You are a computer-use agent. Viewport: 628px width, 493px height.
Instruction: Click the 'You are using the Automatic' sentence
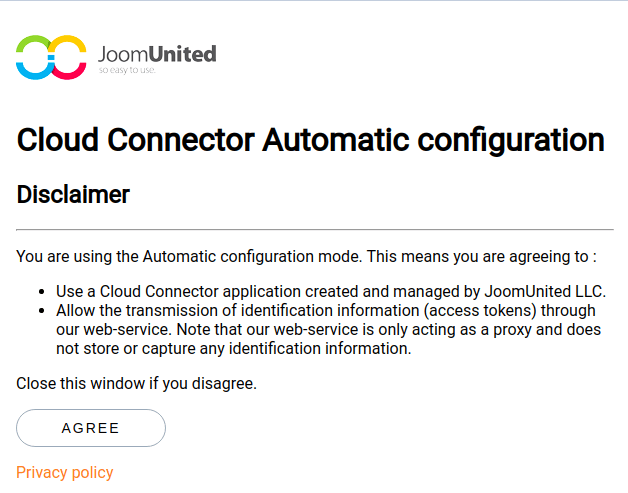click(x=306, y=256)
